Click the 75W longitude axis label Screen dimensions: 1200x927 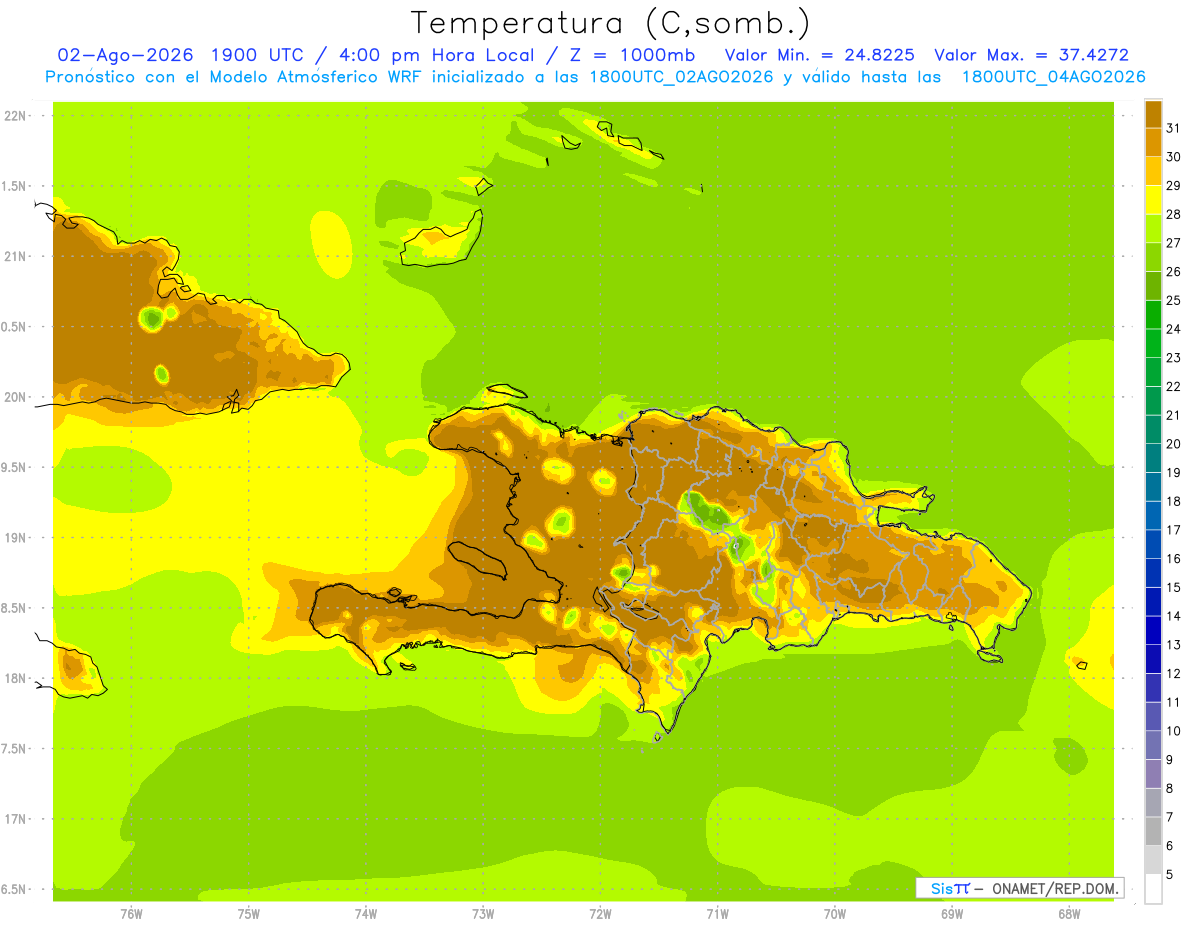249,914
